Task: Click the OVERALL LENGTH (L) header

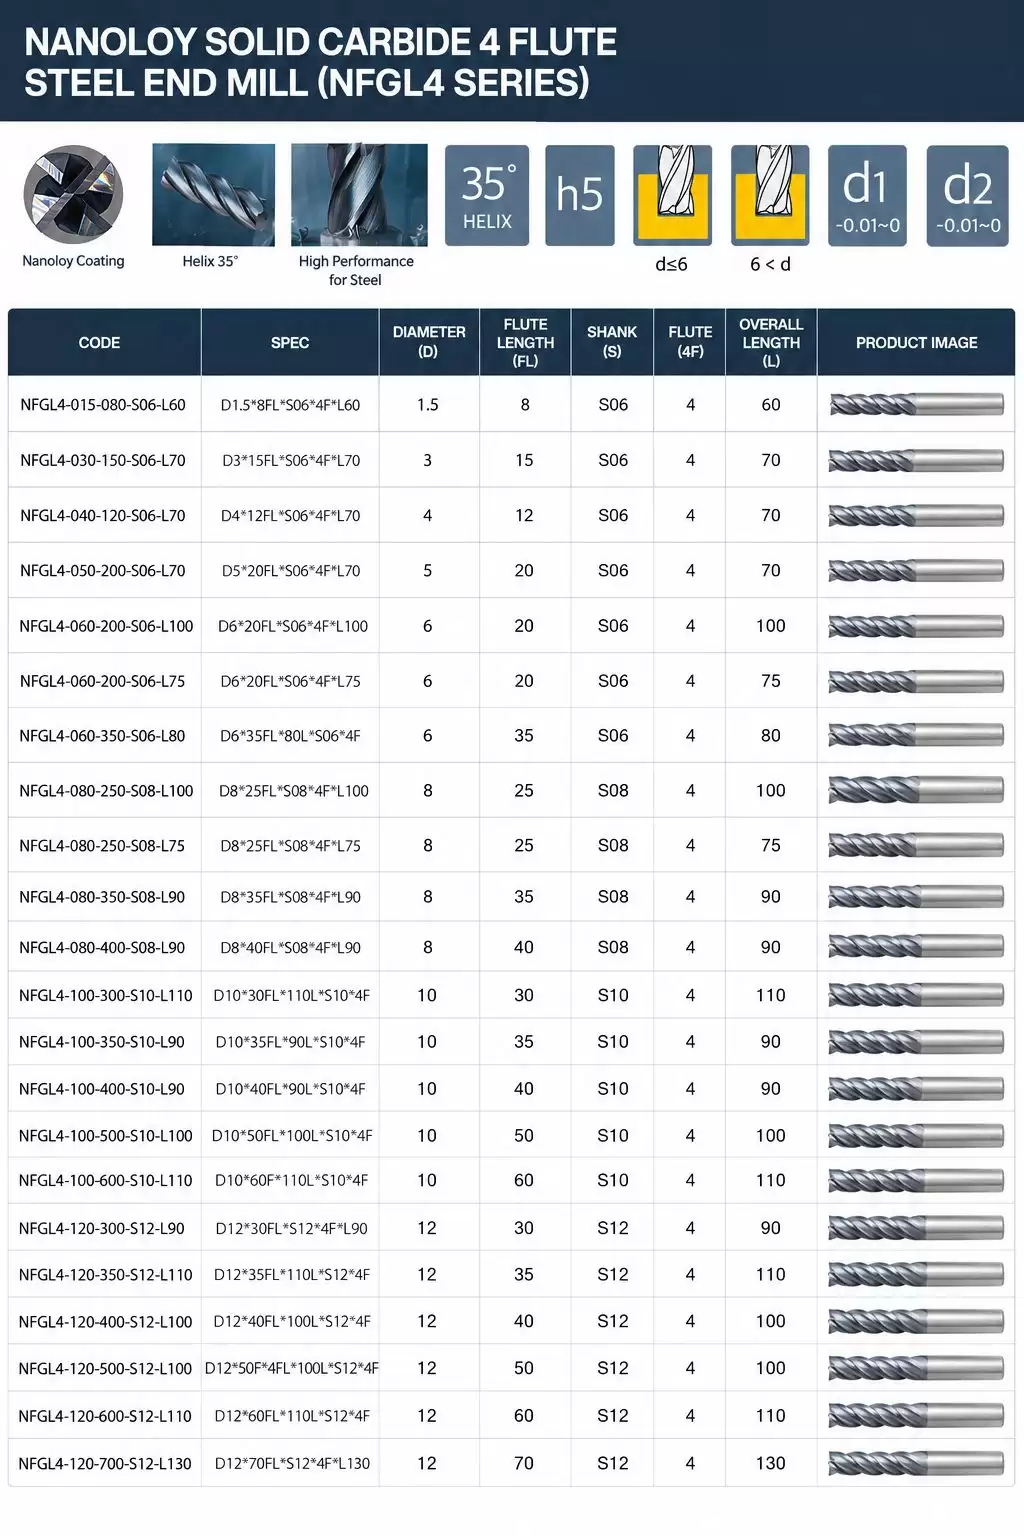Action: pos(771,342)
